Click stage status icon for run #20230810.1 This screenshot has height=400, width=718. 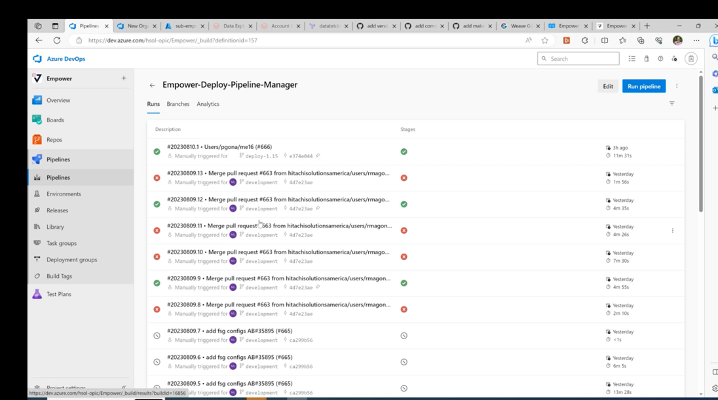point(404,151)
